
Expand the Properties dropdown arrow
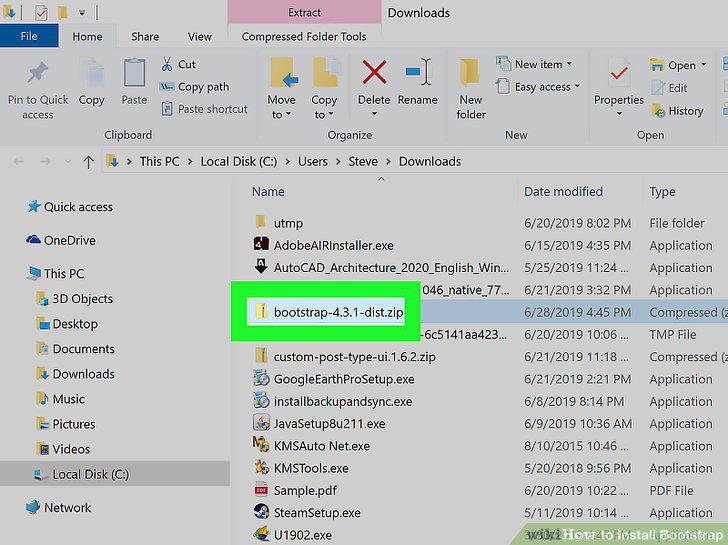pyautogui.click(x=619, y=113)
